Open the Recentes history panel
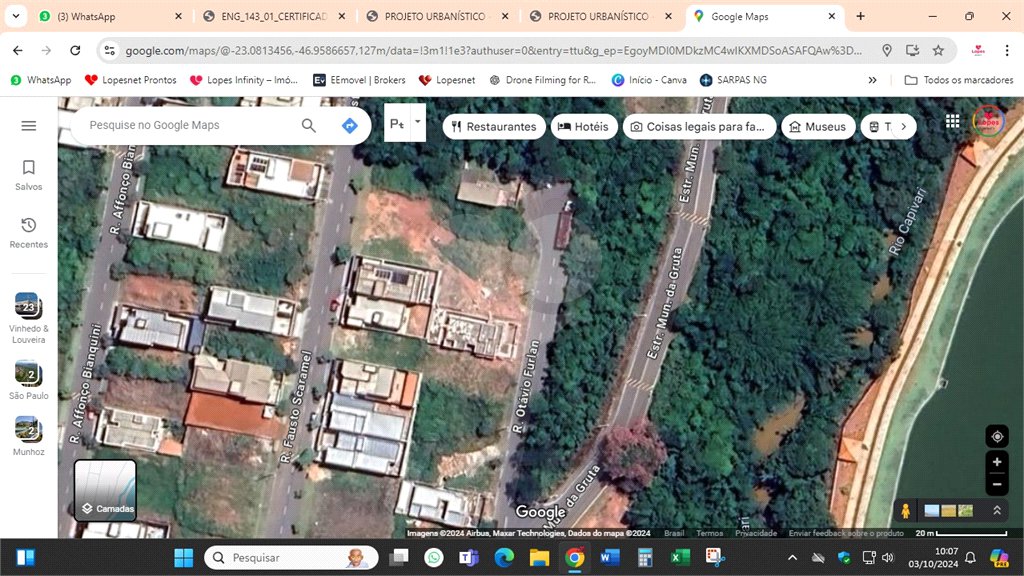The height and width of the screenshot is (576, 1024). tap(29, 233)
